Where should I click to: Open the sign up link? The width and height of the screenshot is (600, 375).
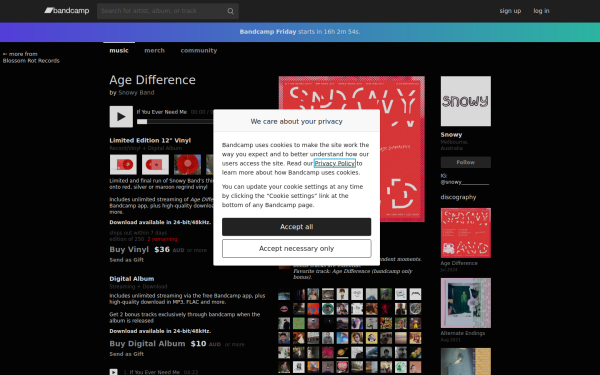[510, 11]
